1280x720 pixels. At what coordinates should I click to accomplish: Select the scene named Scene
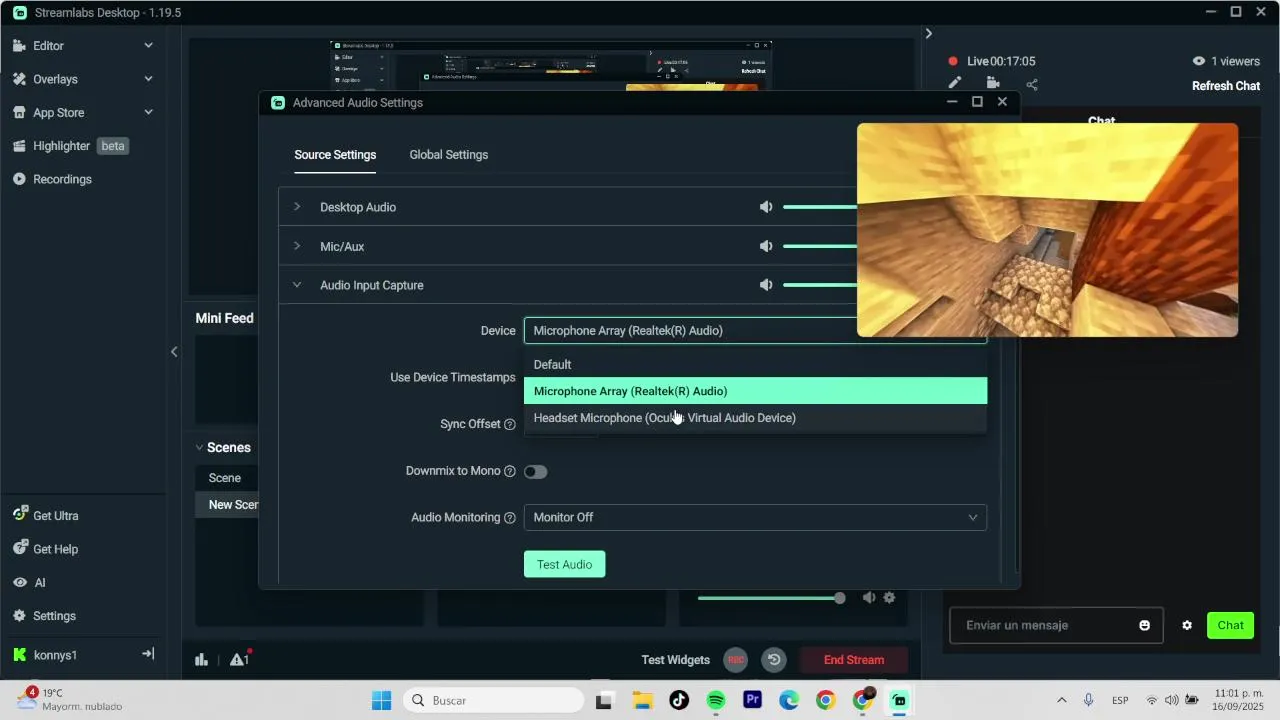tap(226, 478)
